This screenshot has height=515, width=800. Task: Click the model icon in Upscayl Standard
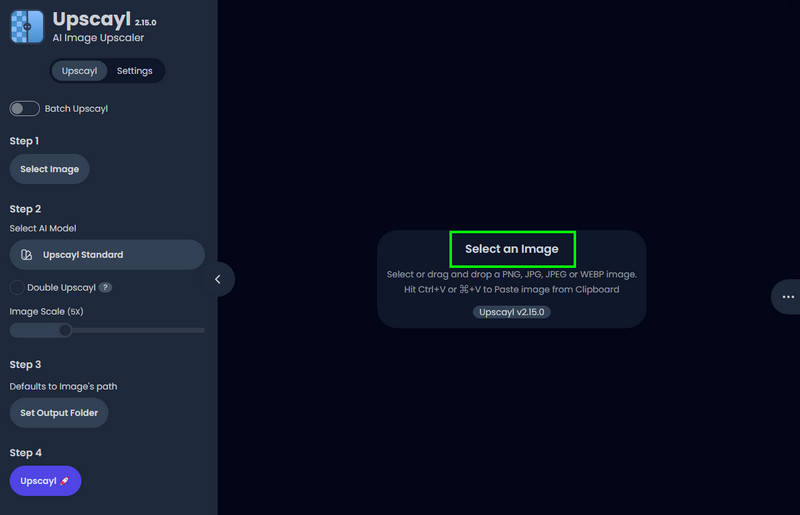click(x=27, y=255)
